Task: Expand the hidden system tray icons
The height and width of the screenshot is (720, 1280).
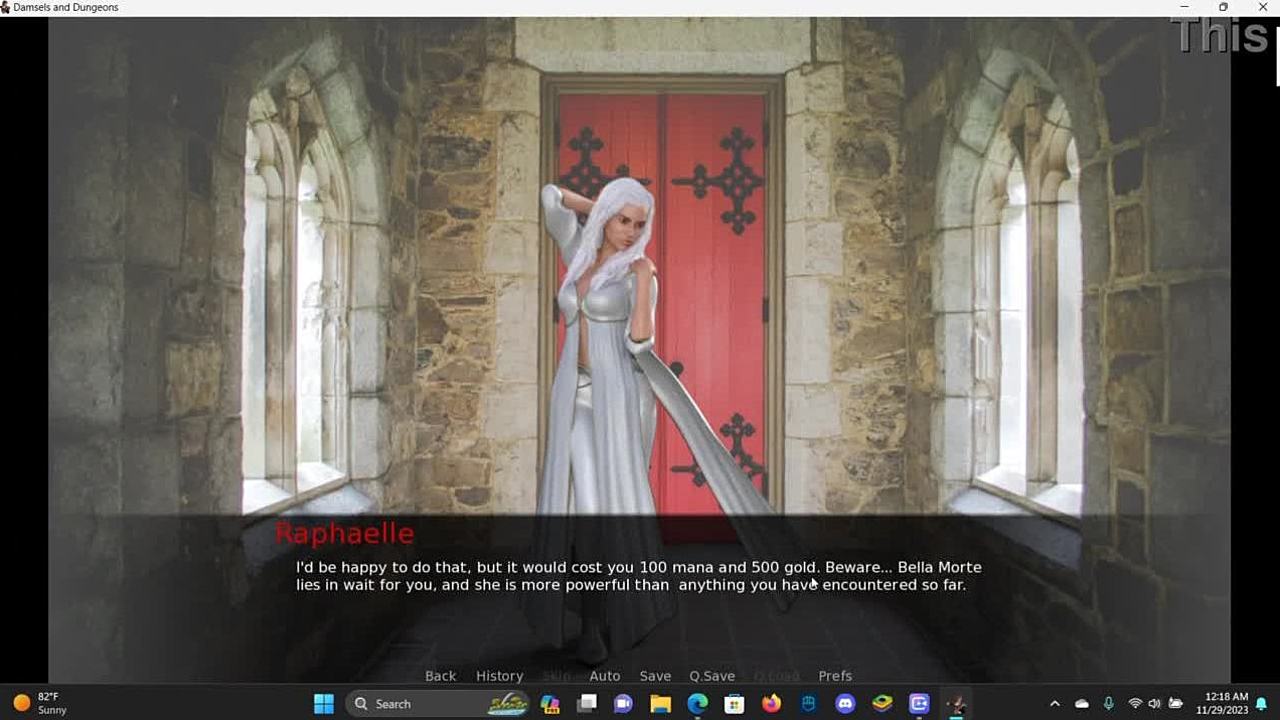Action: (1054, 704)
